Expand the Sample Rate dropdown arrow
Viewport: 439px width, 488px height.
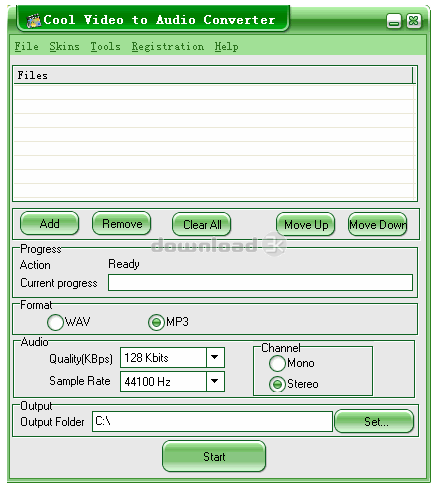click(215, 381)
